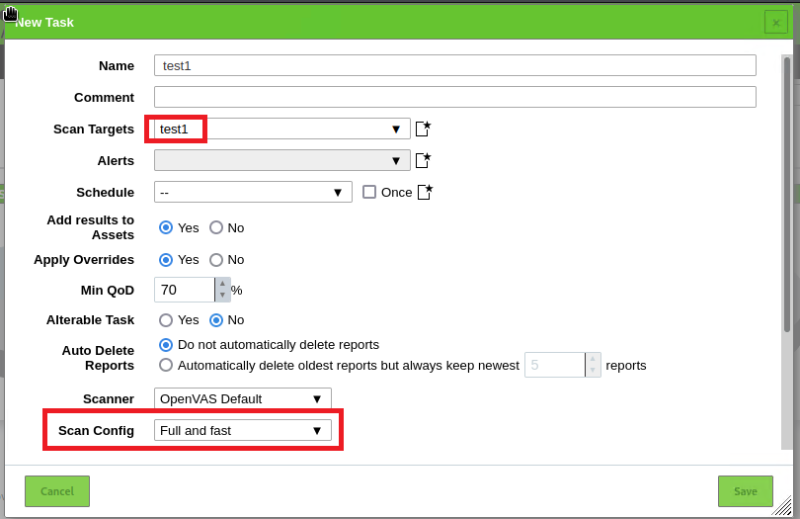This screenshot has width=800, height=519.
Task: Expand the Schedule dropdown
Action: (x=253, y=192)
